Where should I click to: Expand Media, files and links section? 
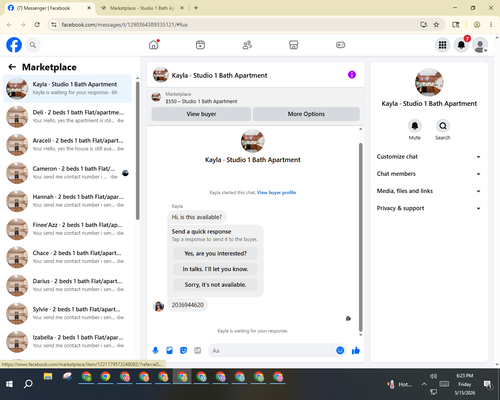tap(429, 191)
